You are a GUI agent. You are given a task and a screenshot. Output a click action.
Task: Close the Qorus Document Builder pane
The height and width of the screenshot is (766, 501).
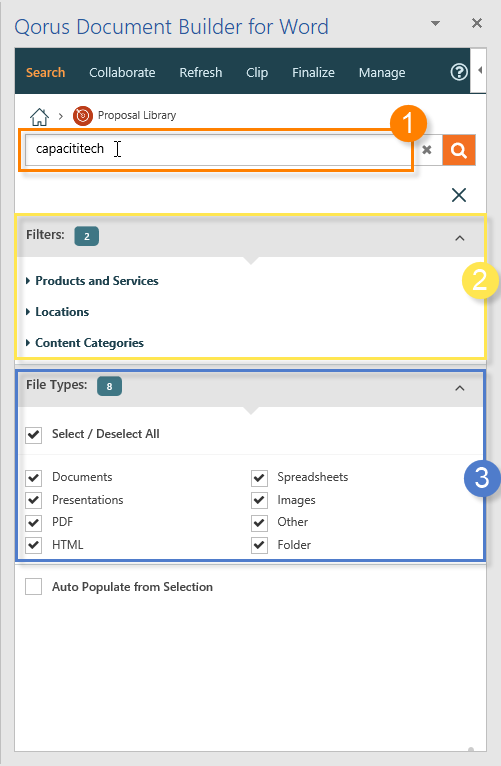(477, 23)
